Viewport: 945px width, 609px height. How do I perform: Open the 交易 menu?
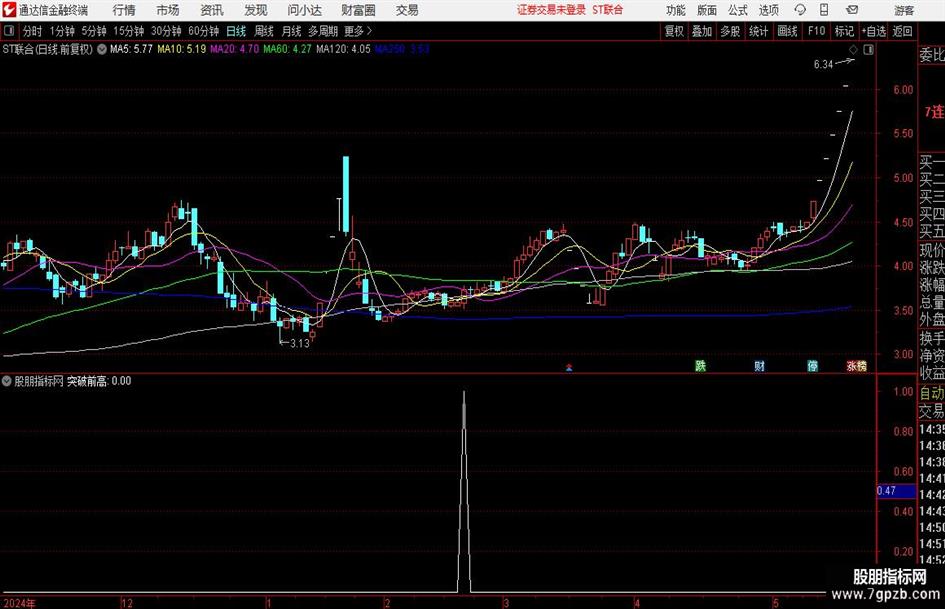[x=407, y=10]
